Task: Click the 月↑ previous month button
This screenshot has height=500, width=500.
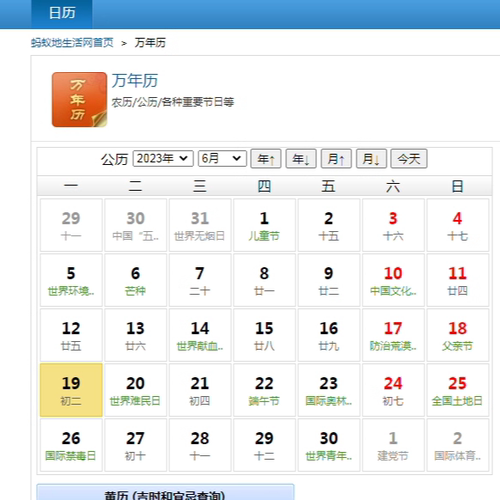Action: click(x=336, y=159)
